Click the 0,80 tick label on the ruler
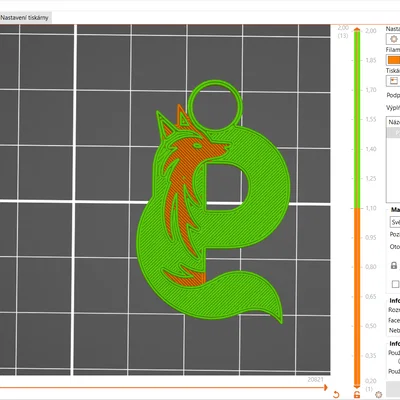The width and height of the screenshot is (400, 400). click(371, 267)
